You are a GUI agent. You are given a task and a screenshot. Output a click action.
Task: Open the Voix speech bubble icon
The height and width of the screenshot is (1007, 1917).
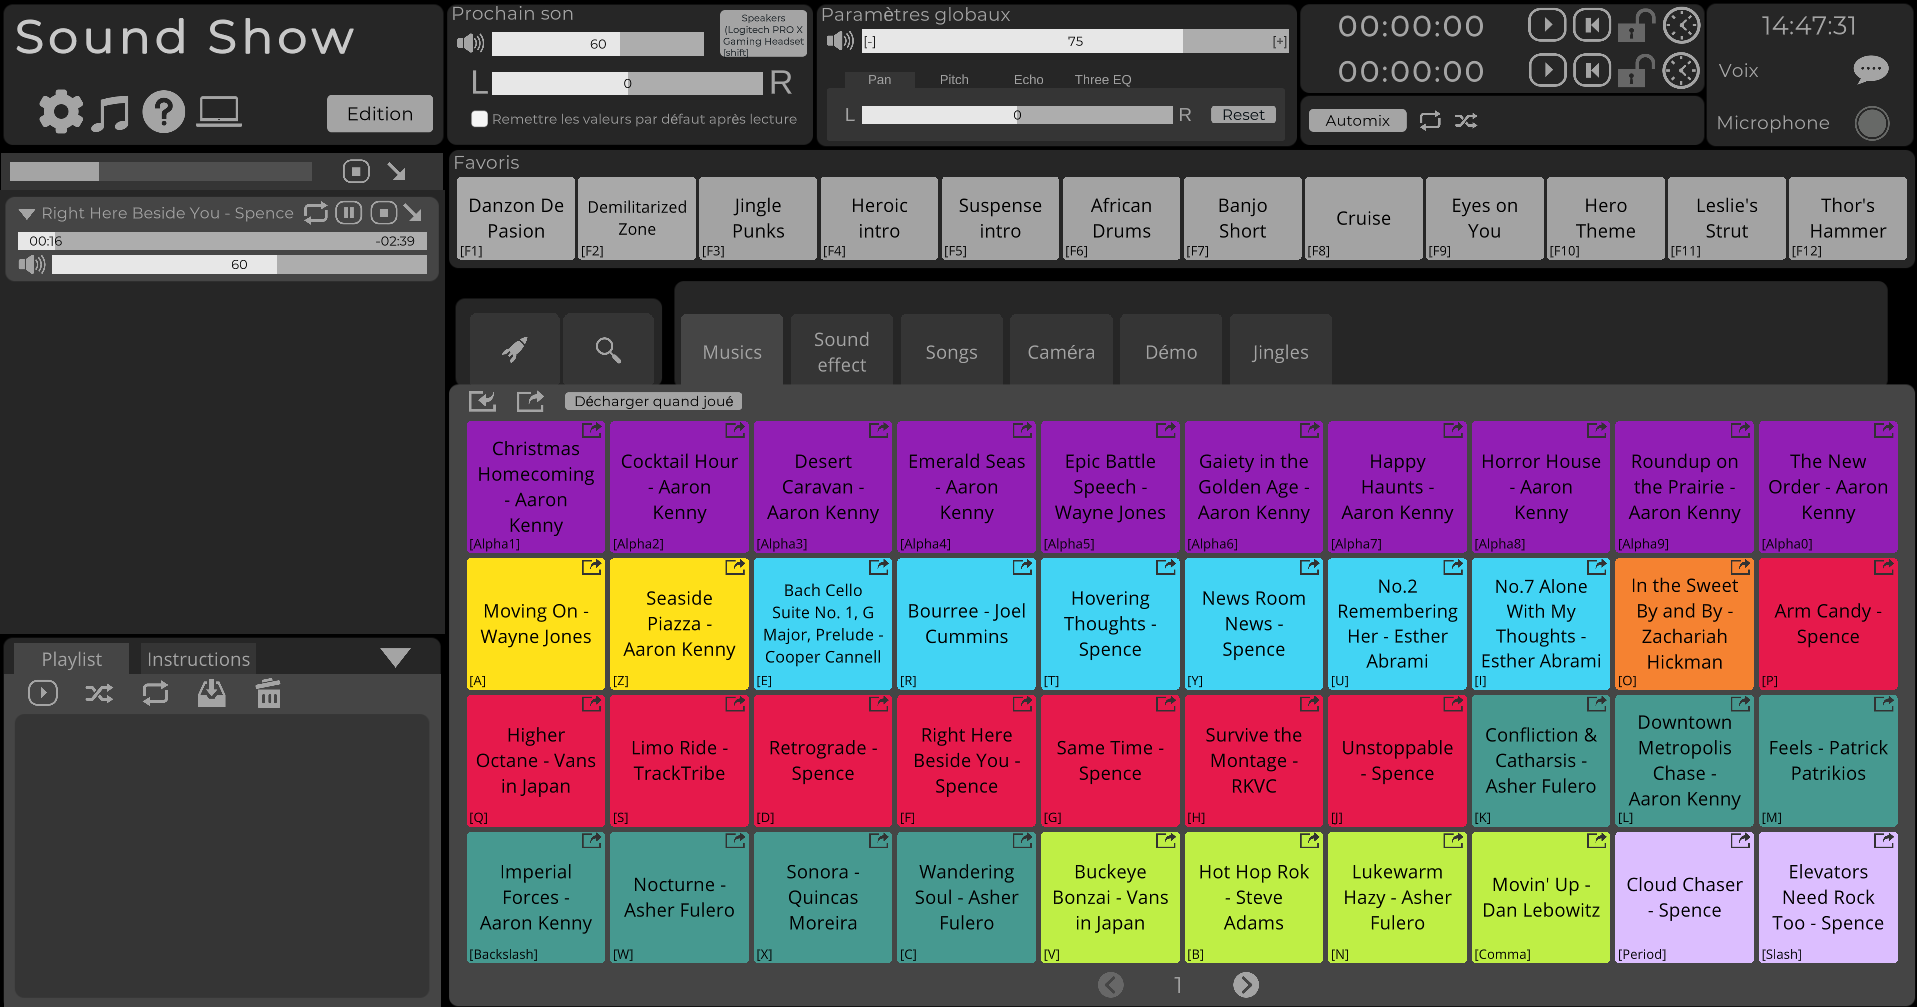click(x=1871, y=69)
